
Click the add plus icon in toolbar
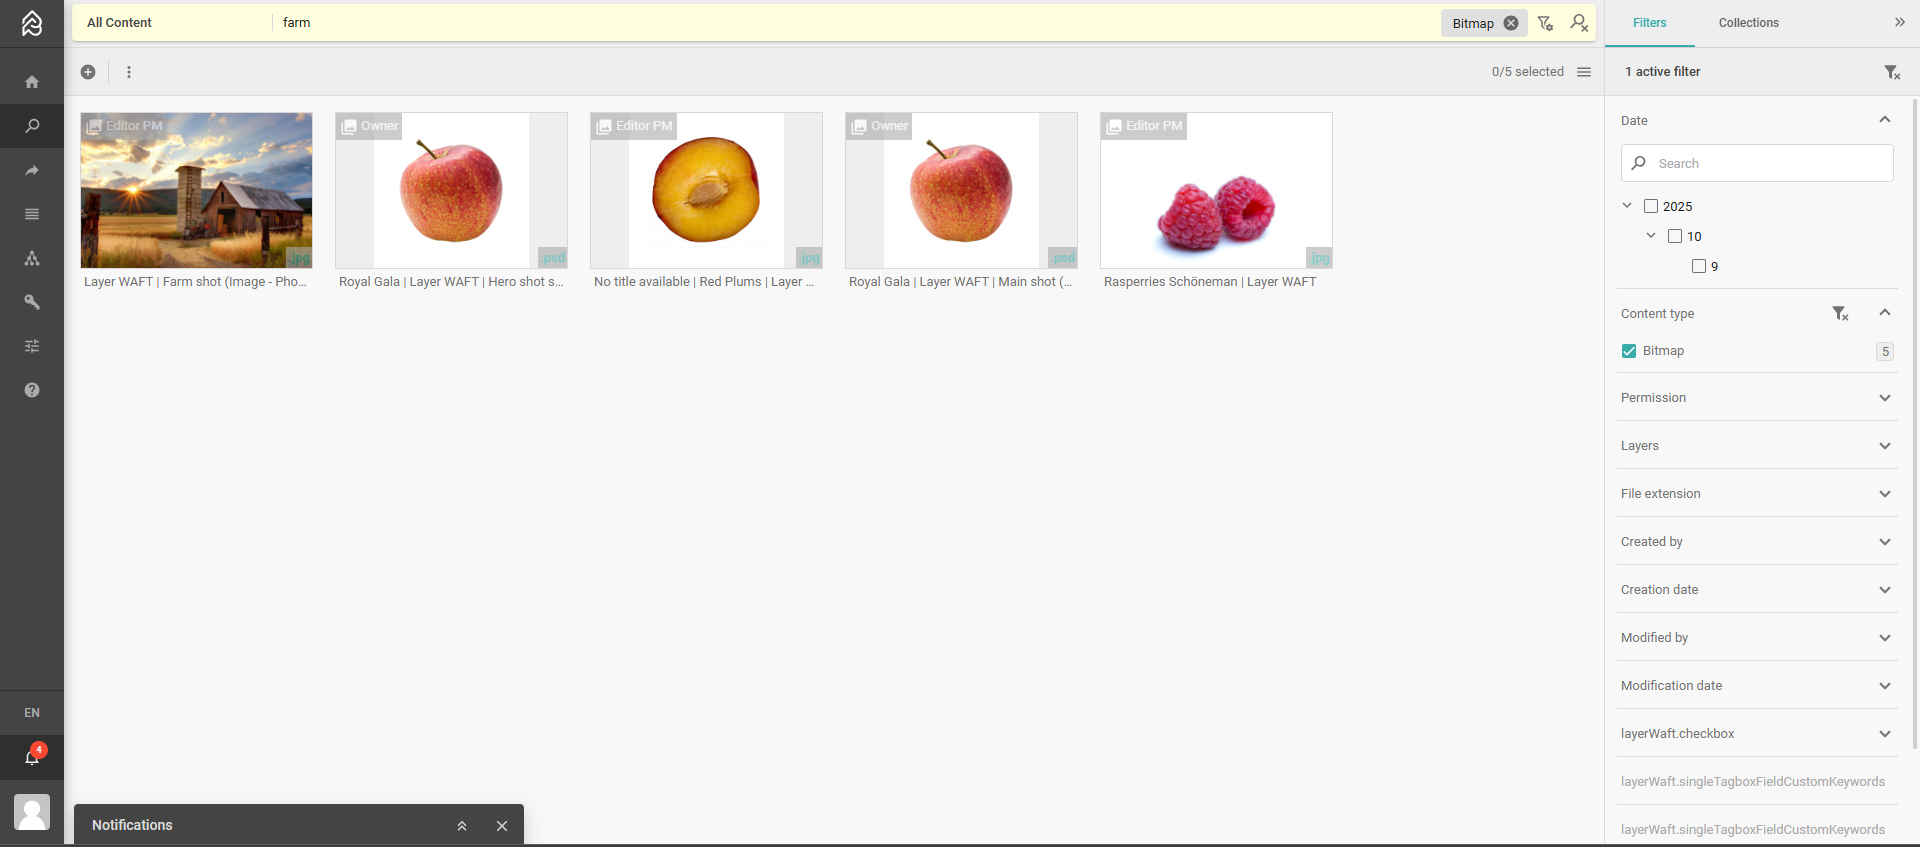click(88, 72)
